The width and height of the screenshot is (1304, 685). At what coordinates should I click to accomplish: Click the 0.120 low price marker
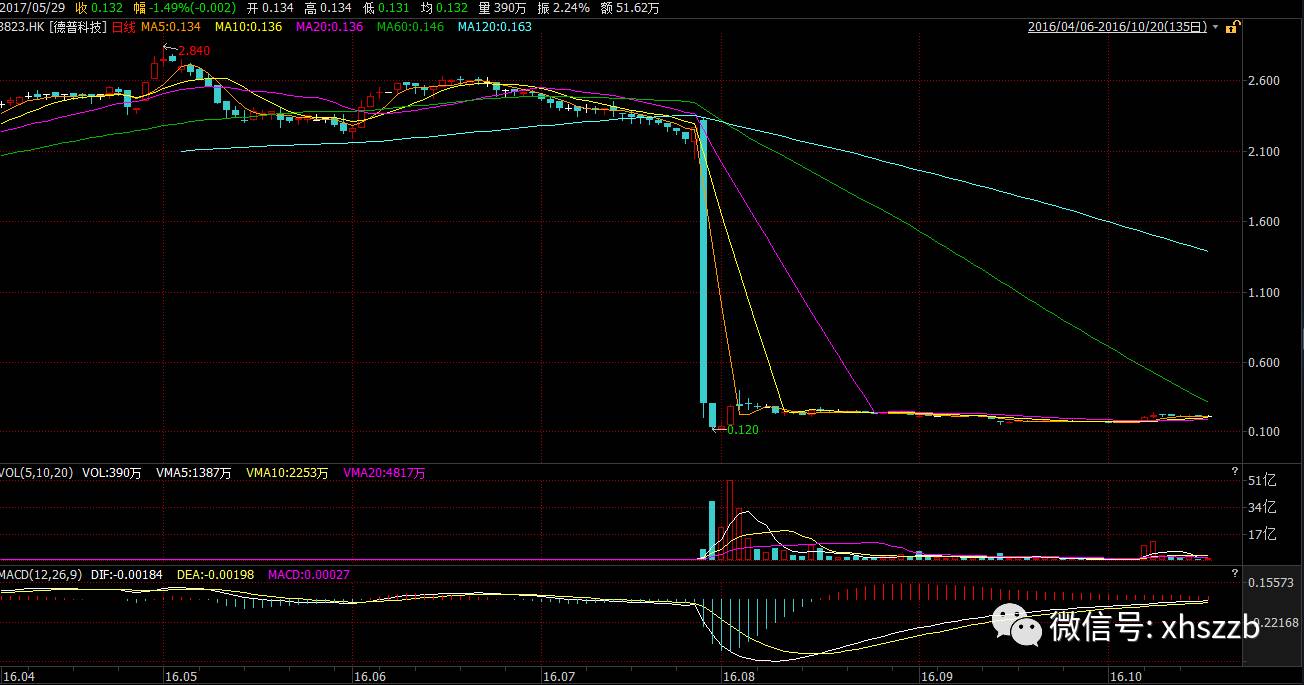743,429
